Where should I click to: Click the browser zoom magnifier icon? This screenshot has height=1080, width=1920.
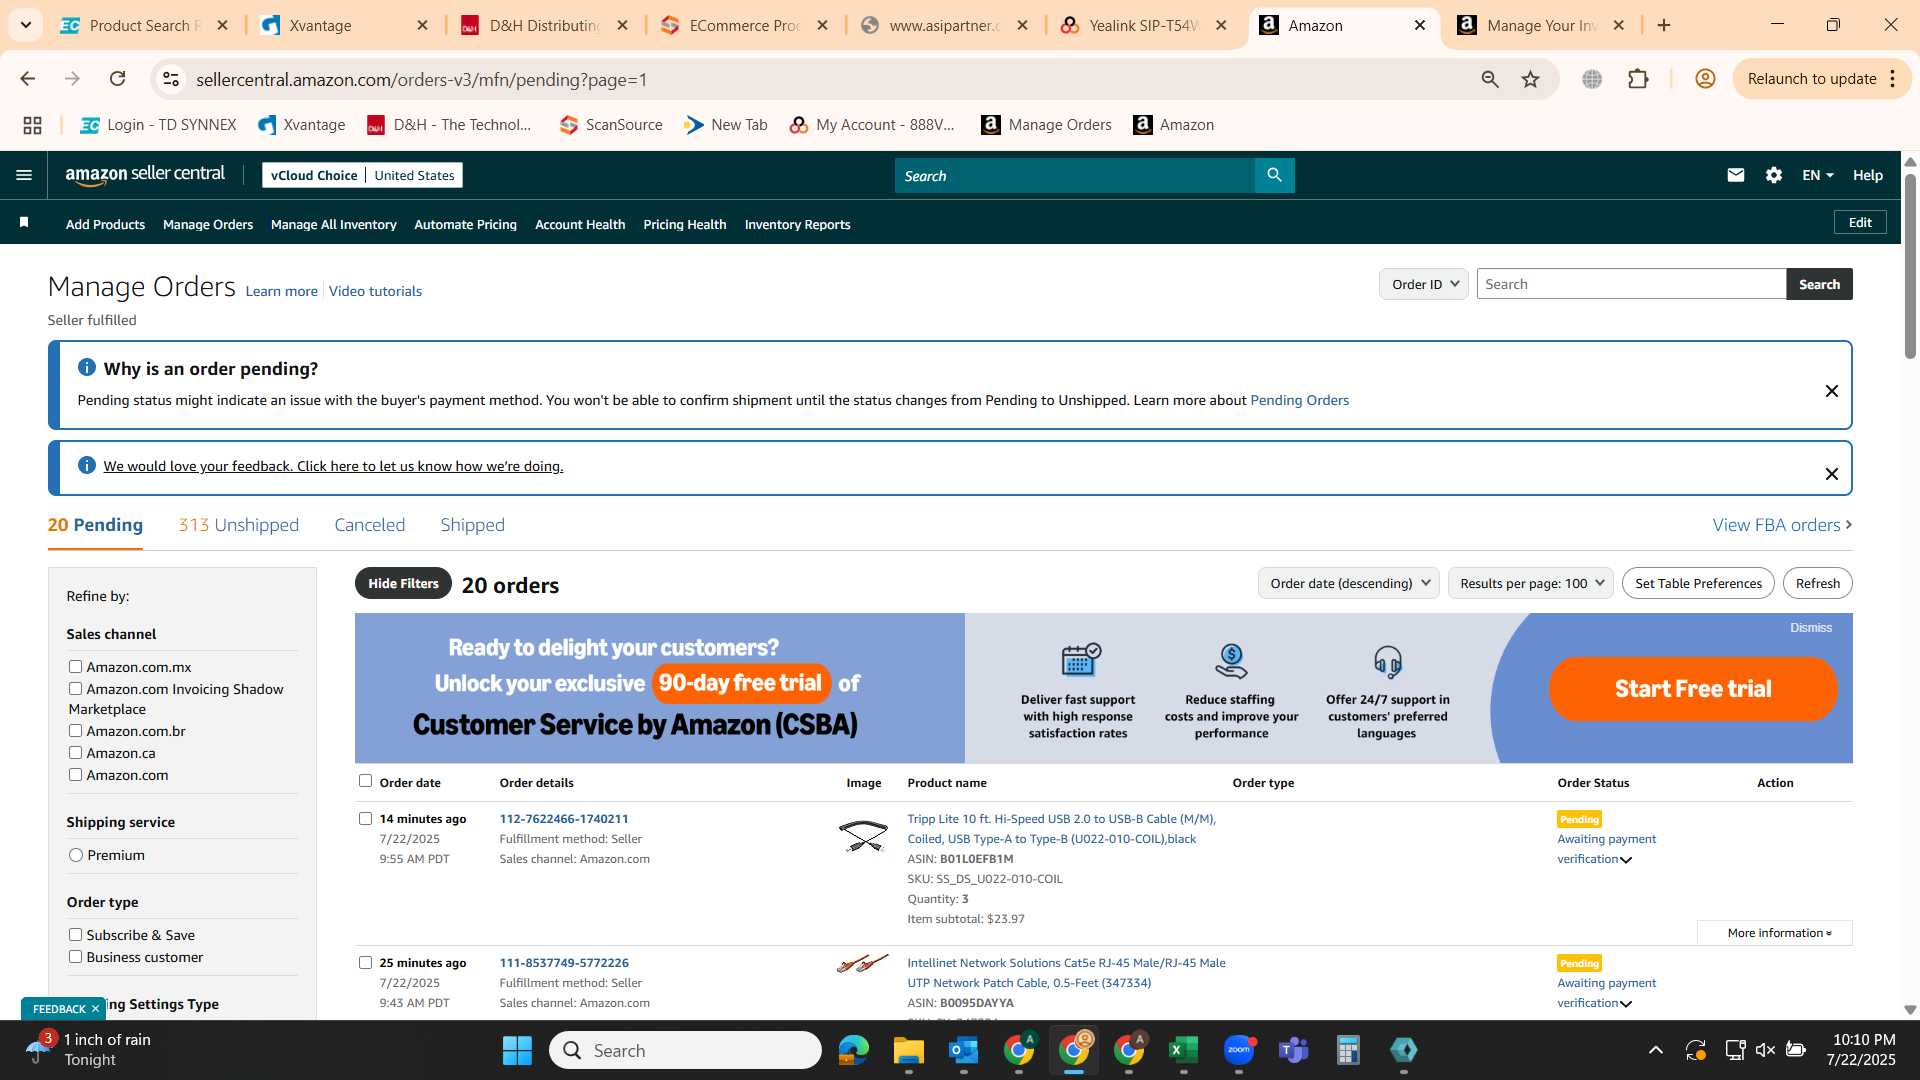tap(1490, 79)
